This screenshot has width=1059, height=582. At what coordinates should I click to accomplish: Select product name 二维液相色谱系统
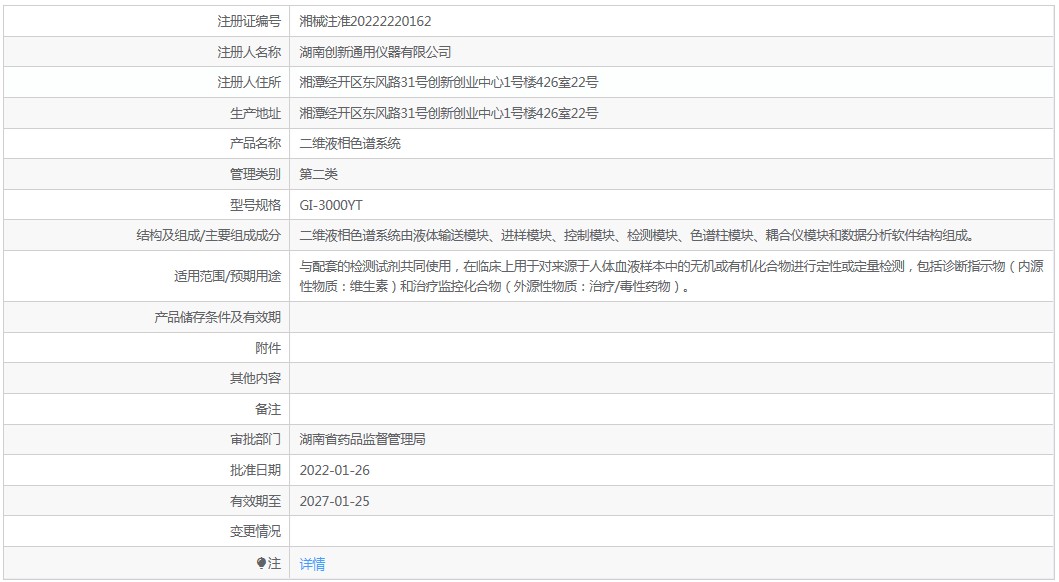pyautogui.click(x=350, y=144)
